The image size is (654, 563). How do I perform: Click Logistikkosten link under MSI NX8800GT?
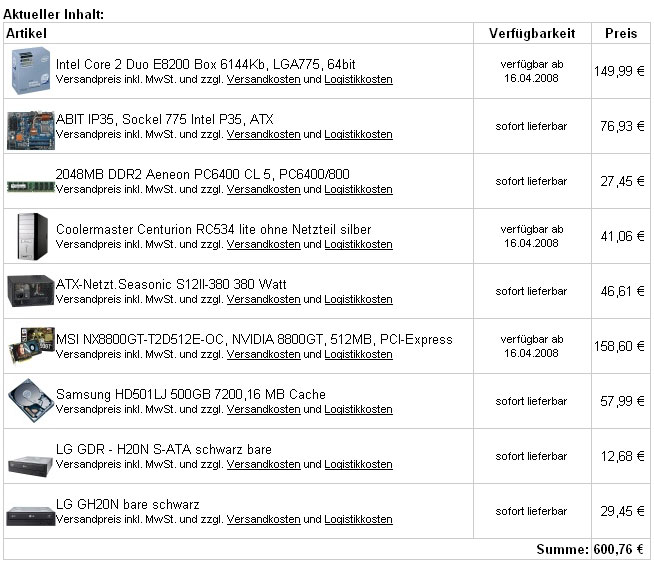point(358,354)
